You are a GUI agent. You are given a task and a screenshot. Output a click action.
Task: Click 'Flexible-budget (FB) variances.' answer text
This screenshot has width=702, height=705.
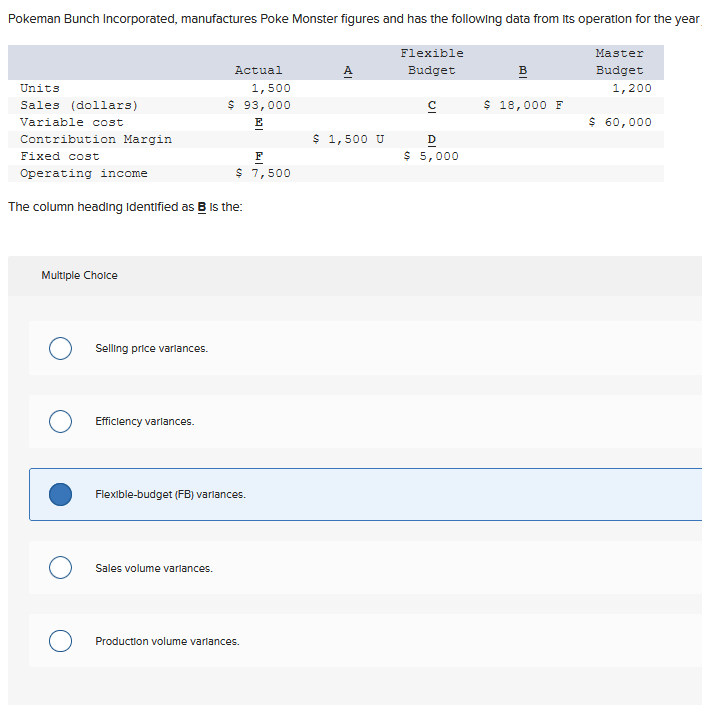[x=170, y=495]
